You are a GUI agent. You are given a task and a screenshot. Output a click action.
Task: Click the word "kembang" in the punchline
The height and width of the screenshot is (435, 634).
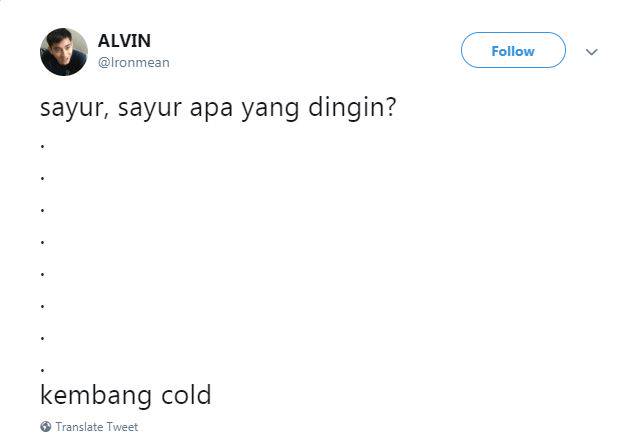[x=97, y=394]
